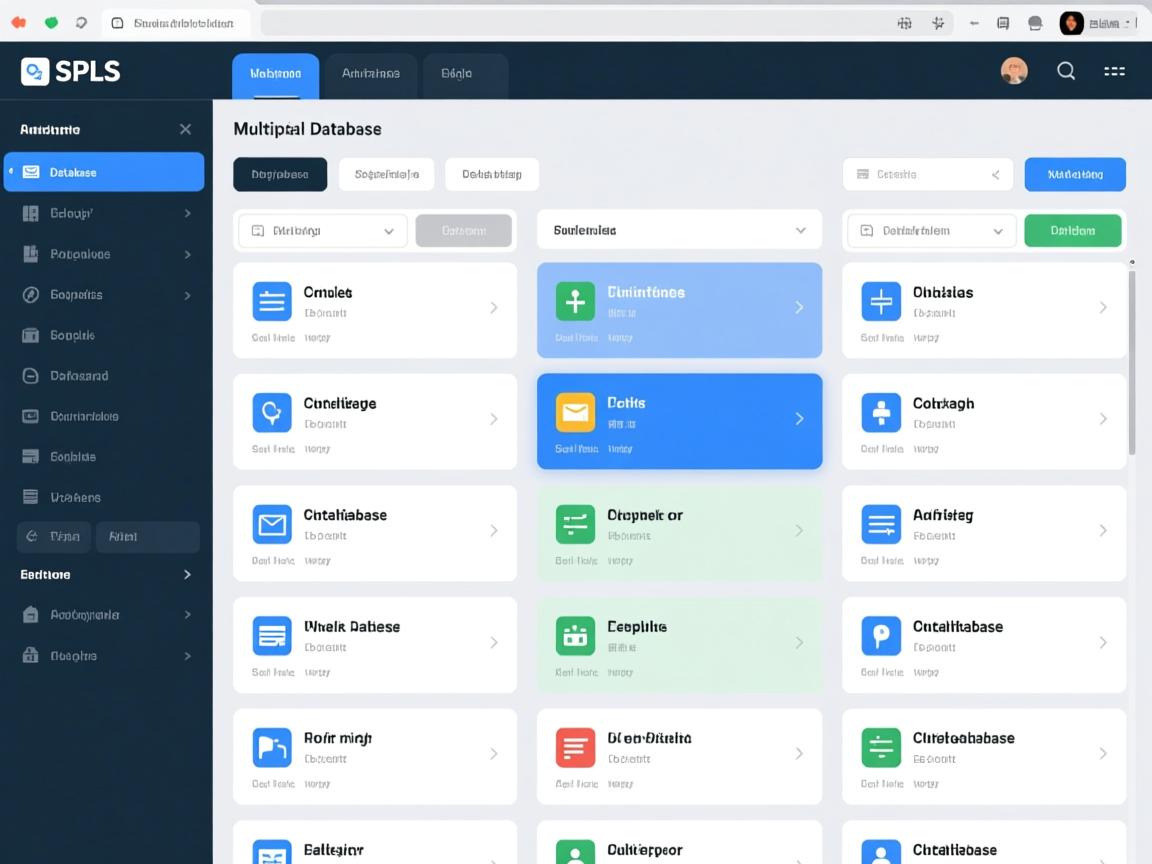This screenshot has width=1152, height=864.
Task: Click the blue envelope icon on Chtalhabase card
Action: tap(272, 524)
